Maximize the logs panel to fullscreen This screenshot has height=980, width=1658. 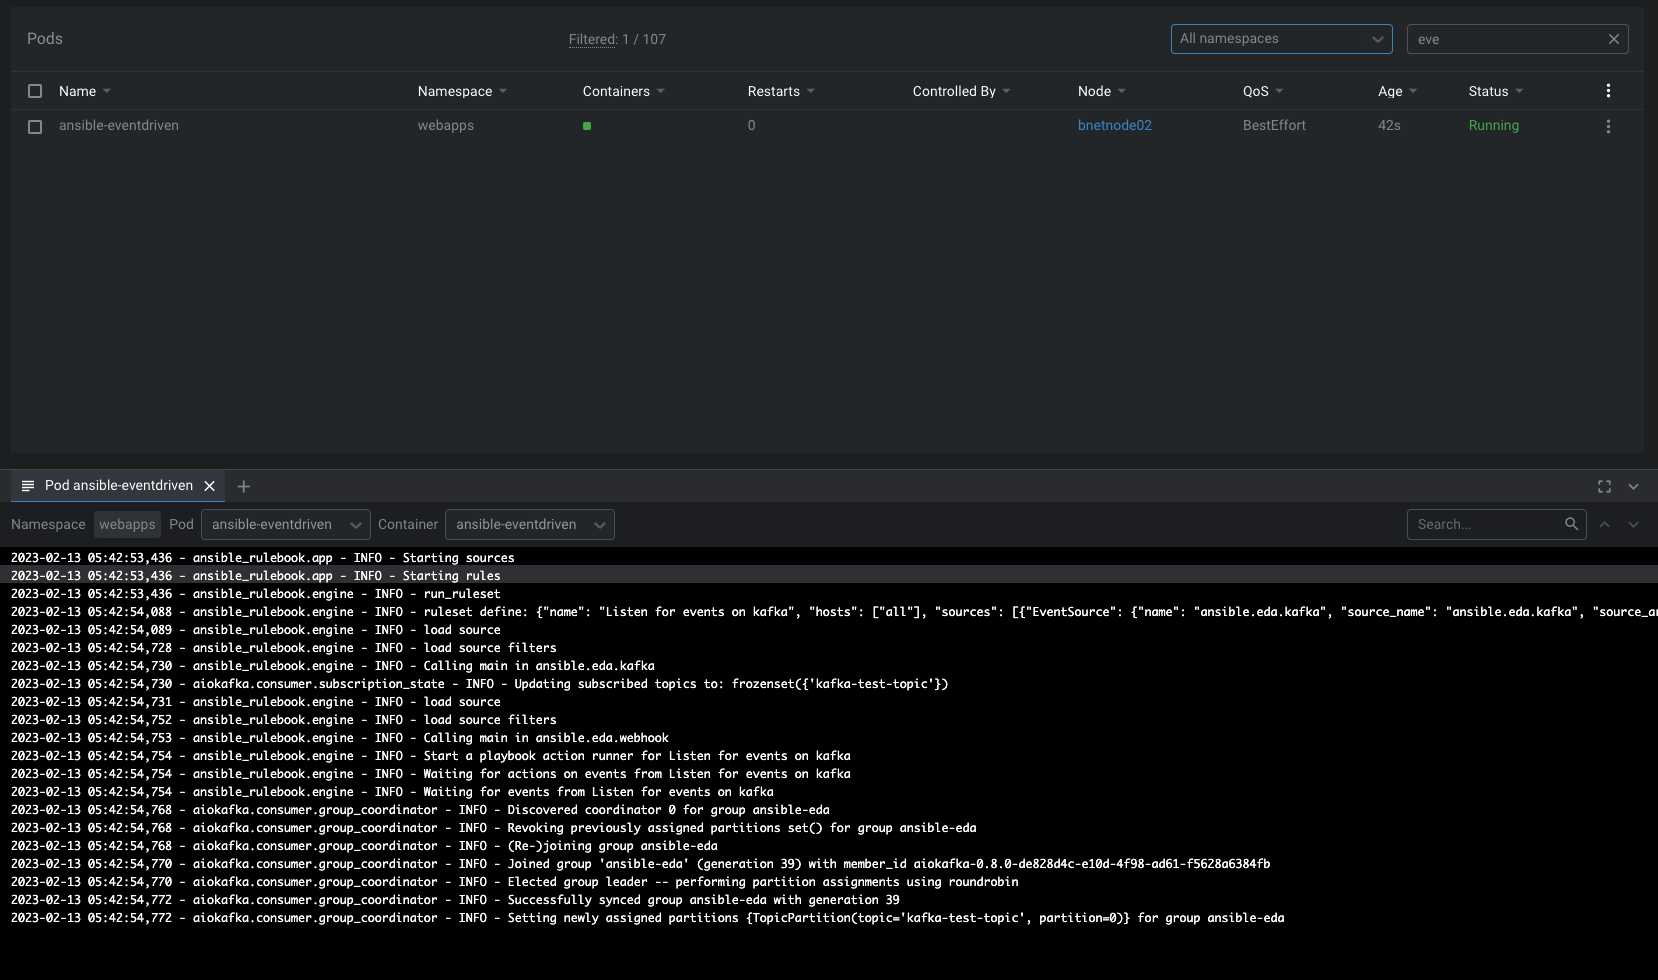pyautogui.click(x=1605, y=486)
